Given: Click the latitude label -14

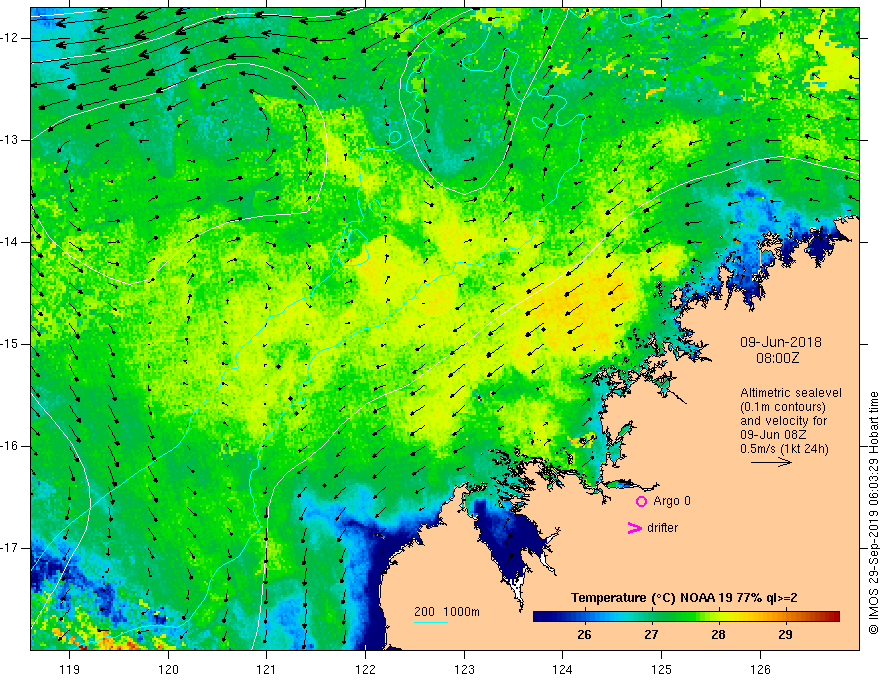Looking at the screenshot, I should [x=10, y=242].
